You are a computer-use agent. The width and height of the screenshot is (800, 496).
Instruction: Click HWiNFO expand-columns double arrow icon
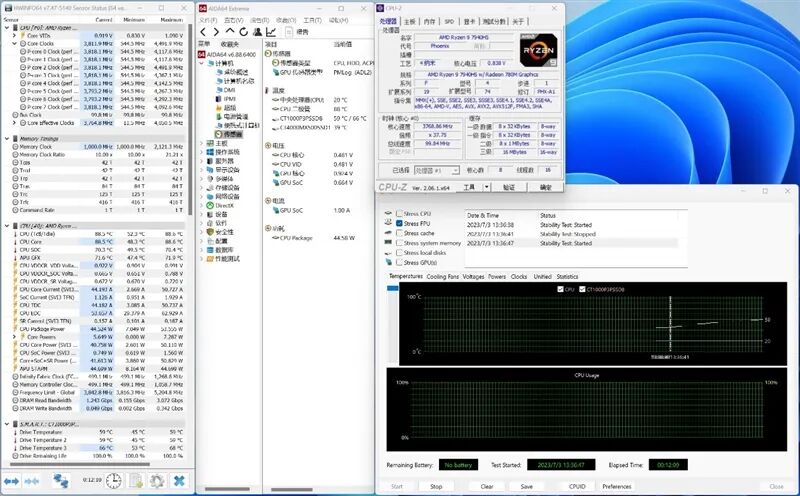(x=11, y=481)
